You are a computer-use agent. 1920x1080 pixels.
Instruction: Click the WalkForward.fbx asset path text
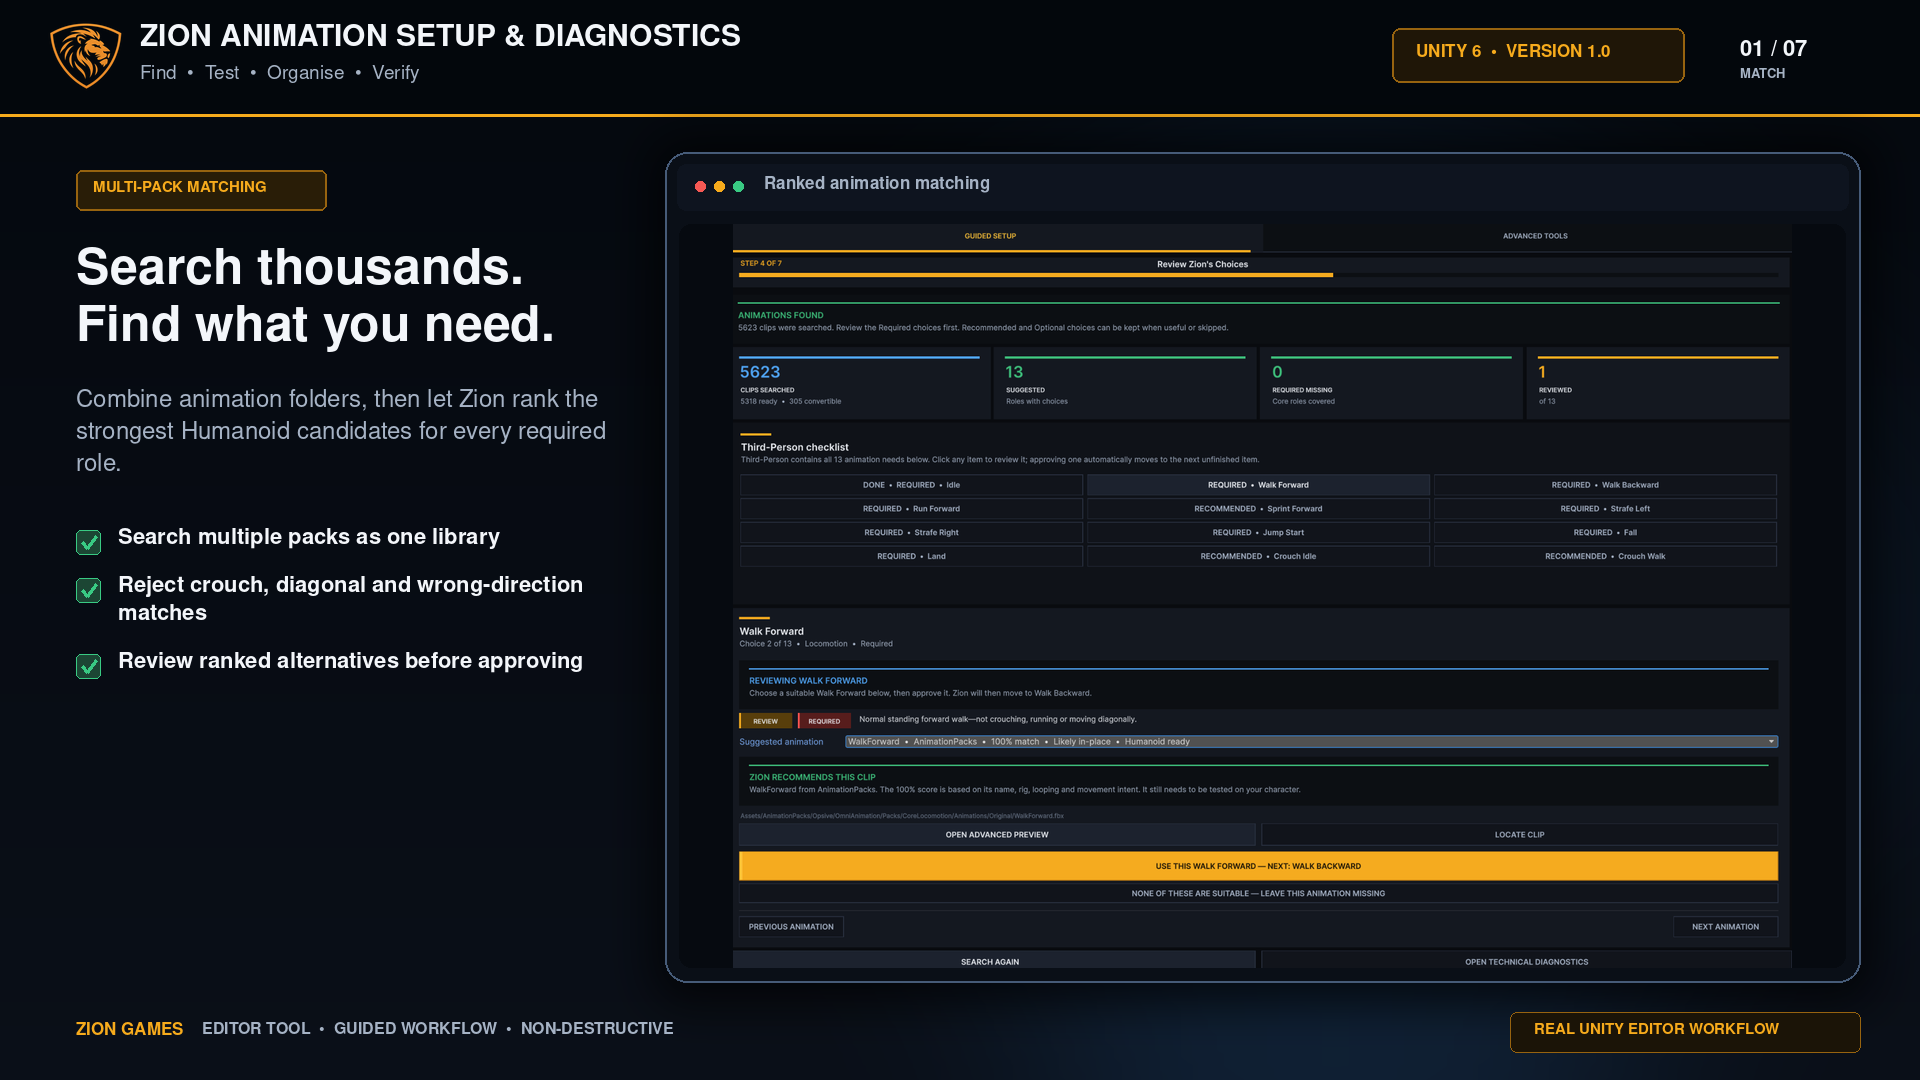click(x=902, y=816)
